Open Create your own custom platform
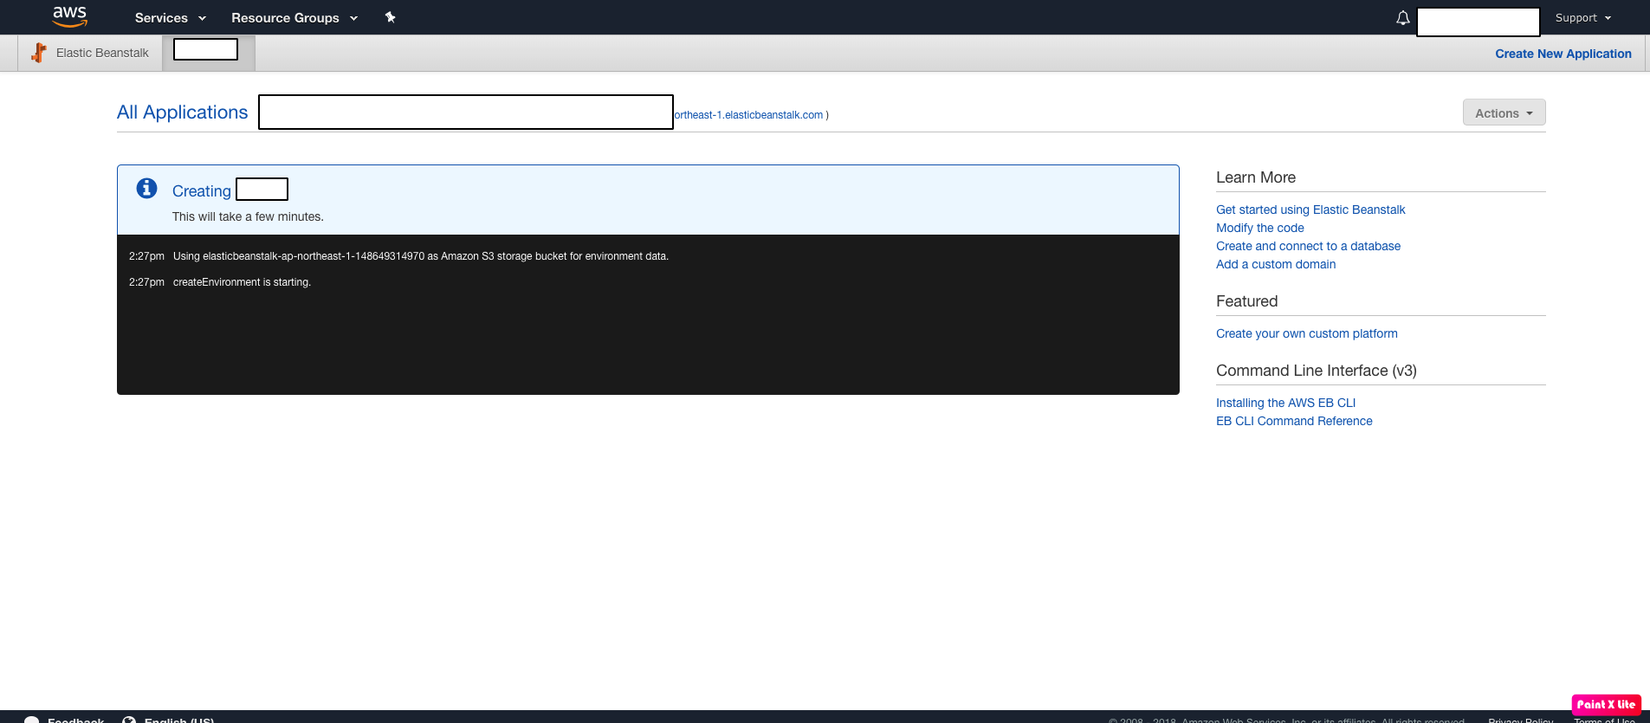Image resolution: width=1650 pixels, height=723 pixels. tap(1307, 334)
